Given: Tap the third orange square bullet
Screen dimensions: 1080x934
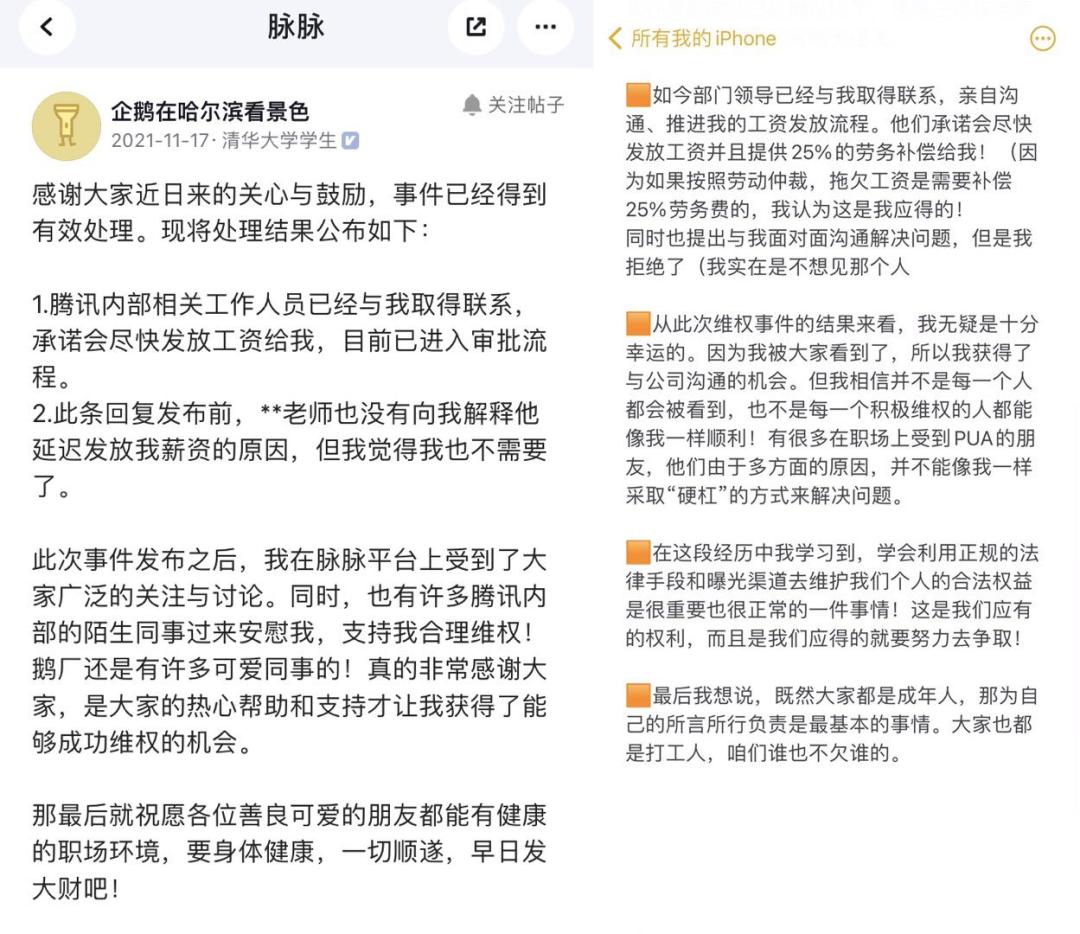Looking at the screenshot, I should point(638,552).
